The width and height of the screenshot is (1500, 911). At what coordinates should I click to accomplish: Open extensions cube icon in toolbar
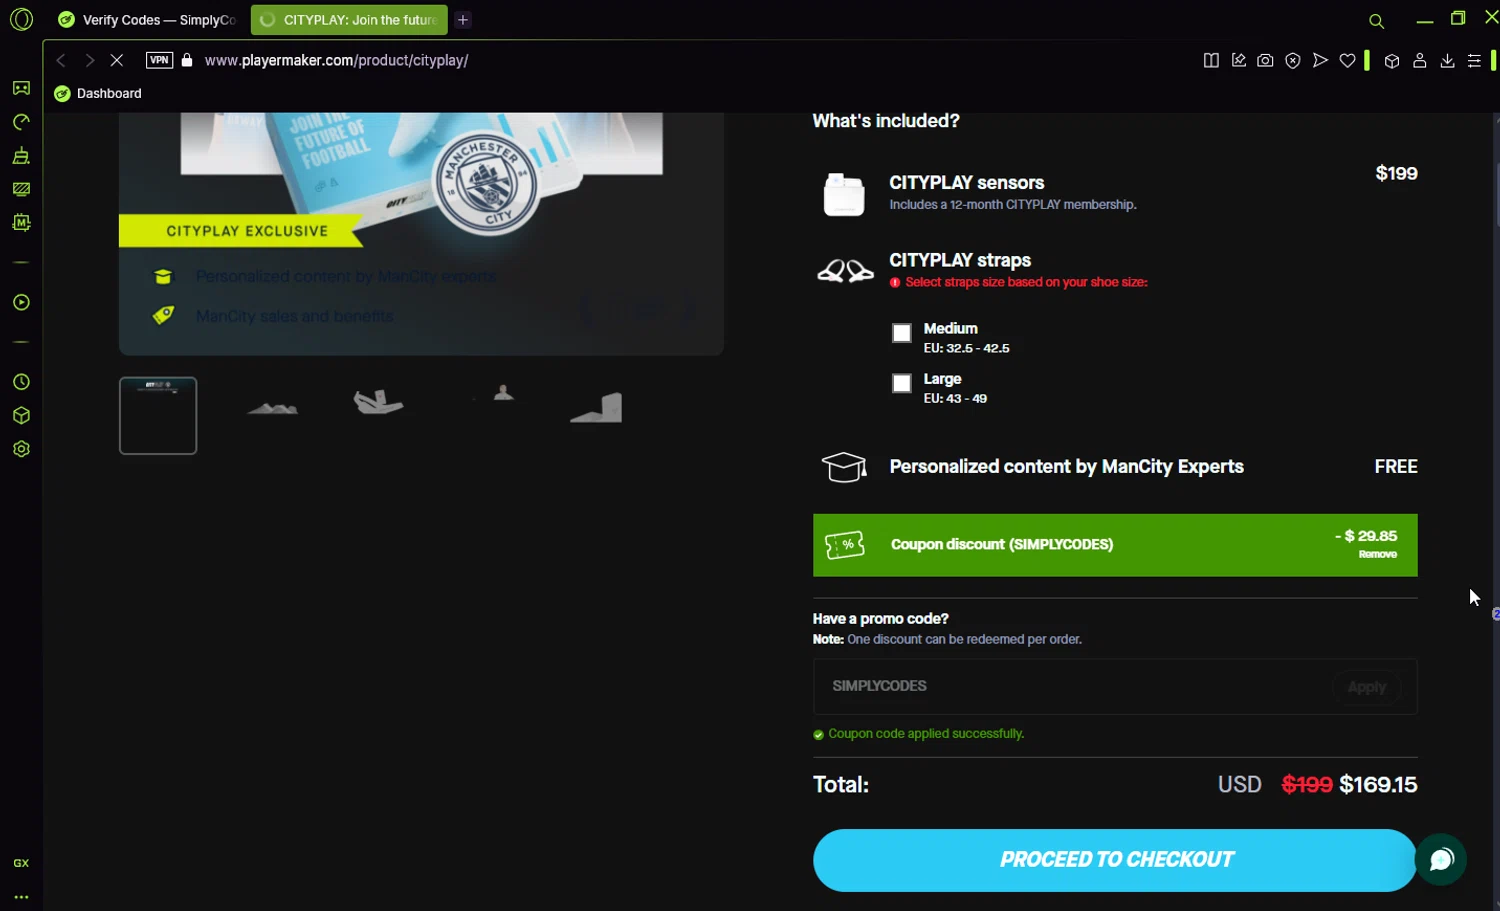click(1391, 60)
